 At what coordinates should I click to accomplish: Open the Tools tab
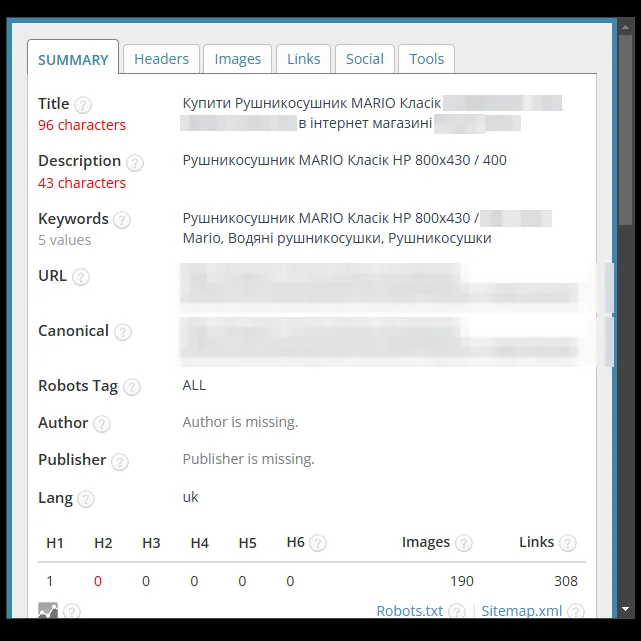point(426,59)
